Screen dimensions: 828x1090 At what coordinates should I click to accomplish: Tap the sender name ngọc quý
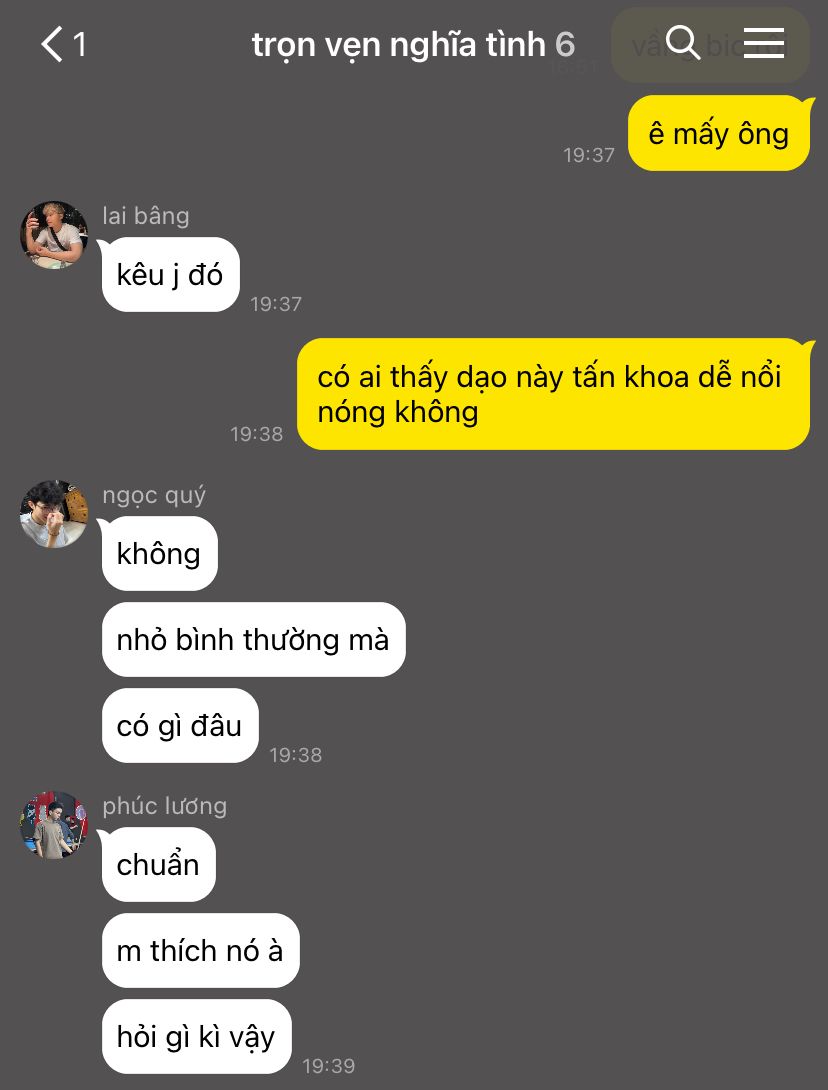coord(154,495)
